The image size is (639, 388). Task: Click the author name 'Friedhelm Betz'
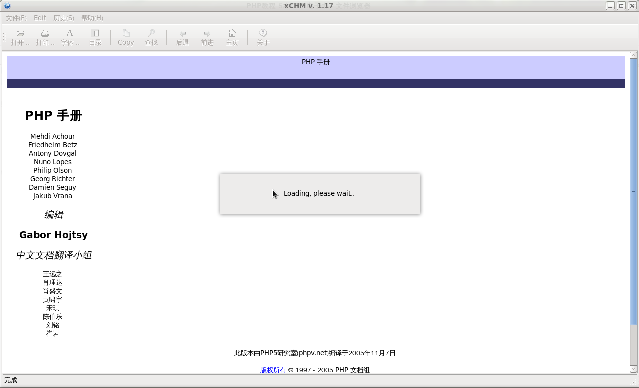(53, 145)
